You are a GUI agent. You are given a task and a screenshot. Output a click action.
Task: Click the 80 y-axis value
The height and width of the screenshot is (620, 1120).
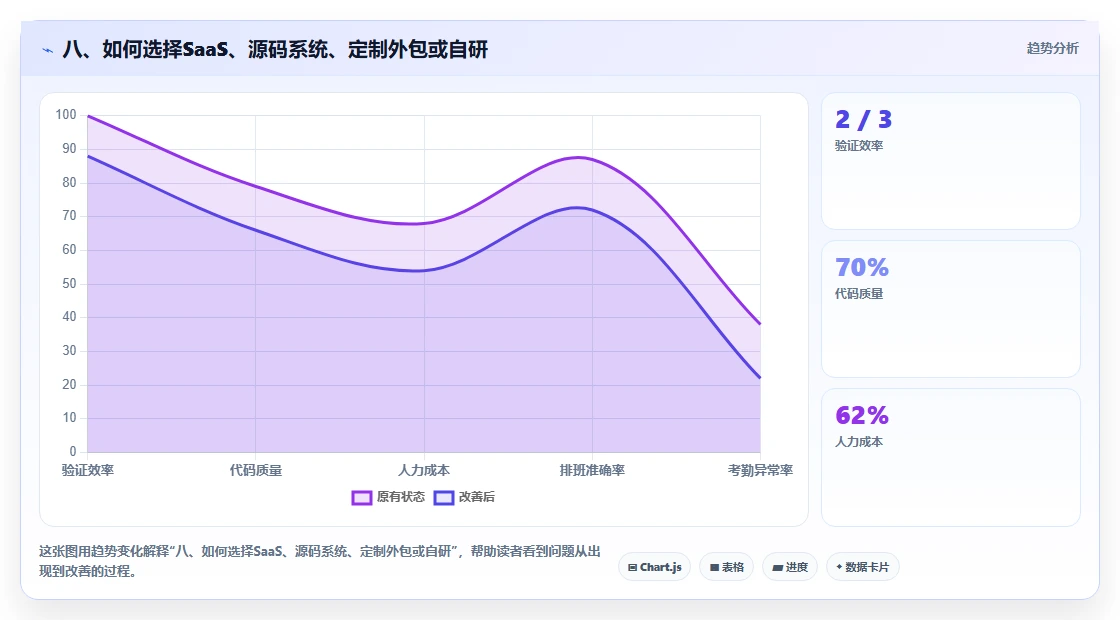[69, 182]
